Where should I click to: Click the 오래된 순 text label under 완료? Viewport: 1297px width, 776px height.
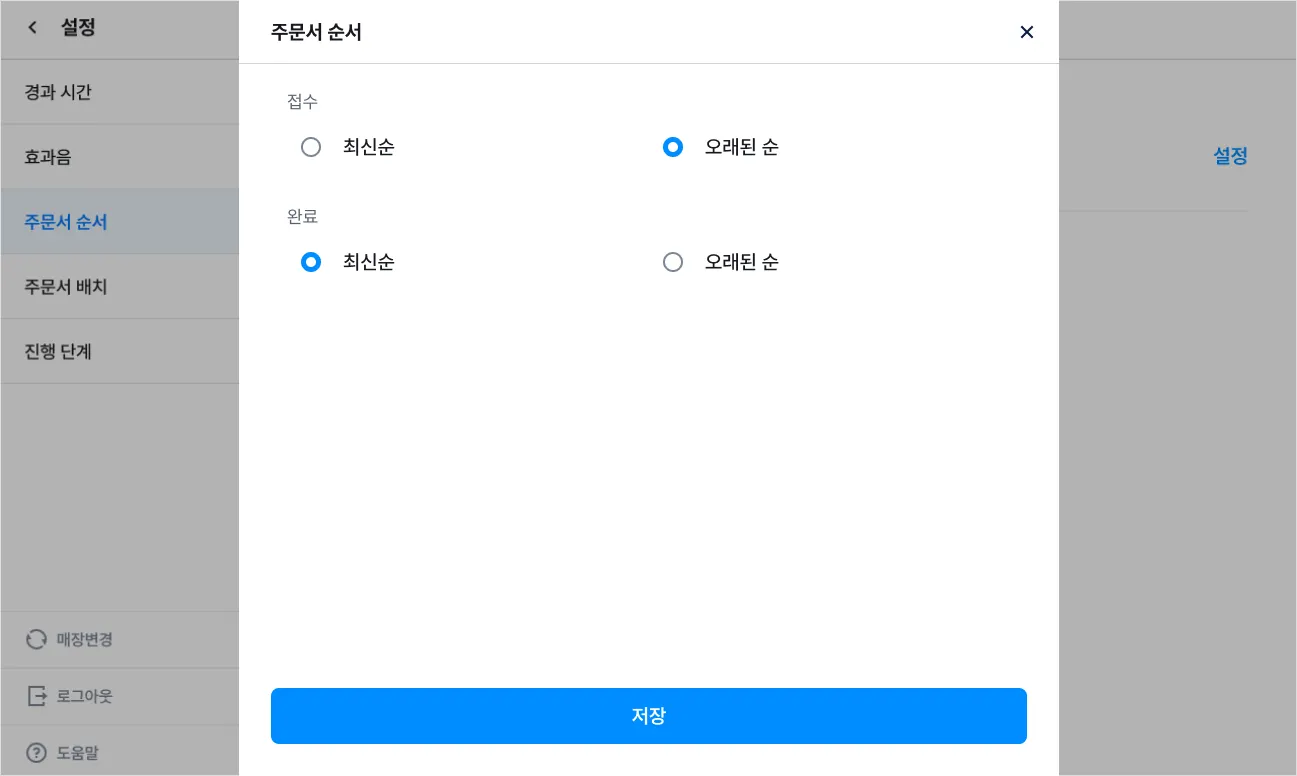pos(741,262)
